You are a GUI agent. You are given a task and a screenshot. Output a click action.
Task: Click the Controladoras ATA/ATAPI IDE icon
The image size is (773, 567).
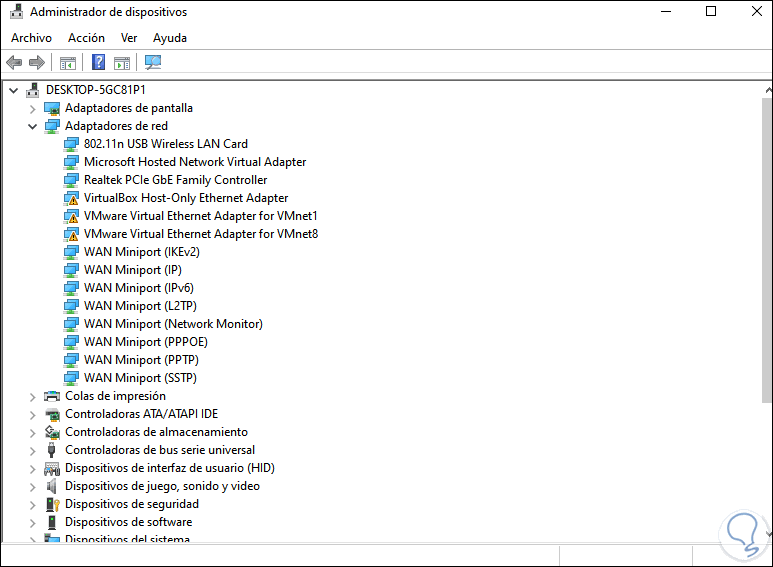click(x=52, y=414)
